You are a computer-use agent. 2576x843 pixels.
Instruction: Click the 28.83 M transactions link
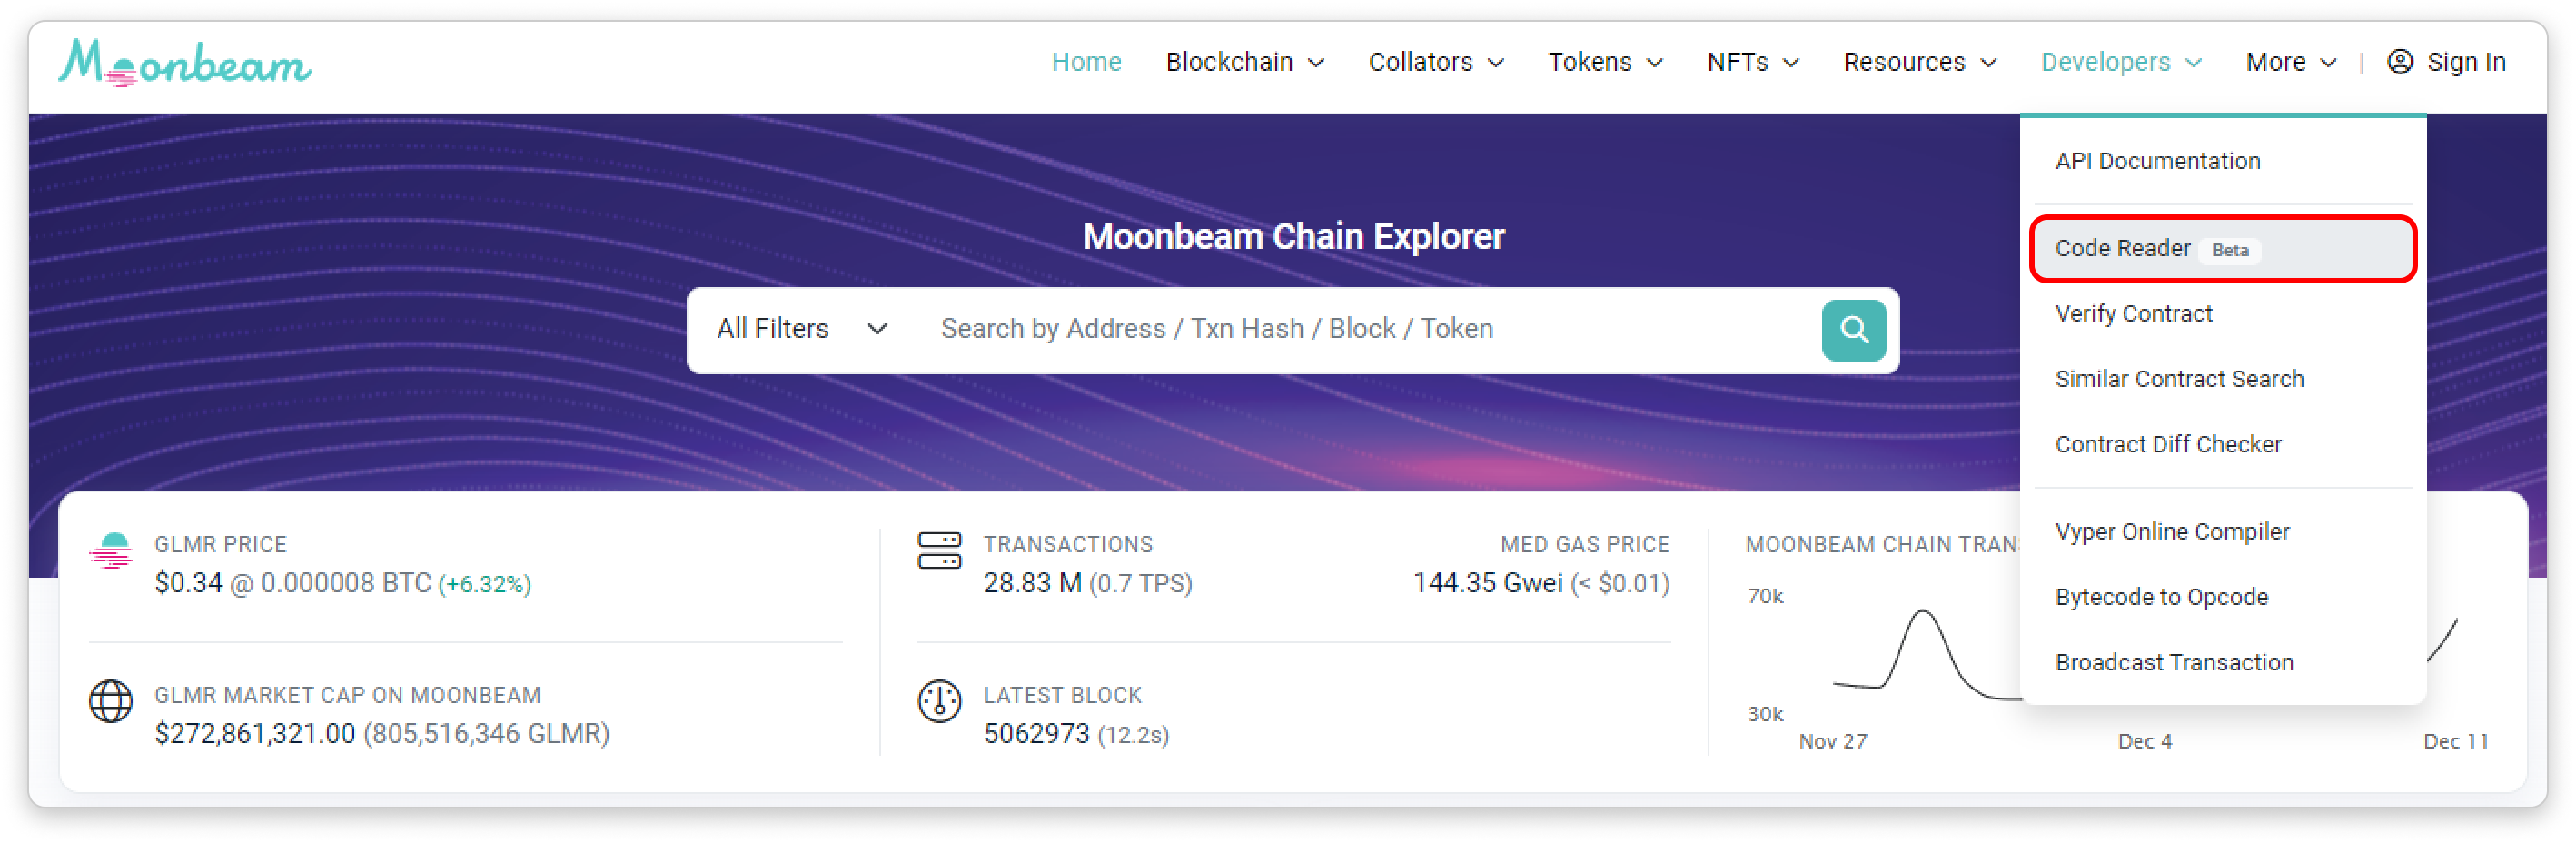[1032, 583]
